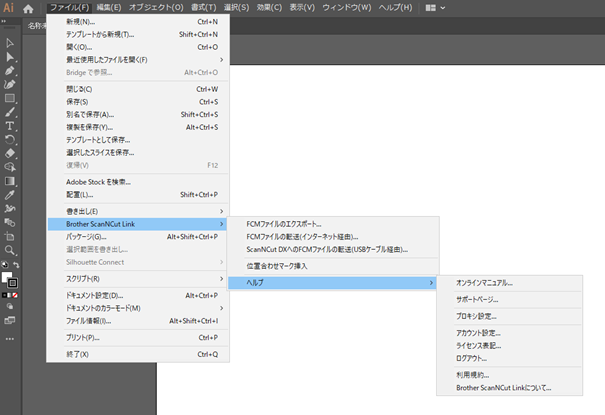Open Edit Toolbar three dots
This screenshot has height=415, width=605.
(x=10, y=339)
